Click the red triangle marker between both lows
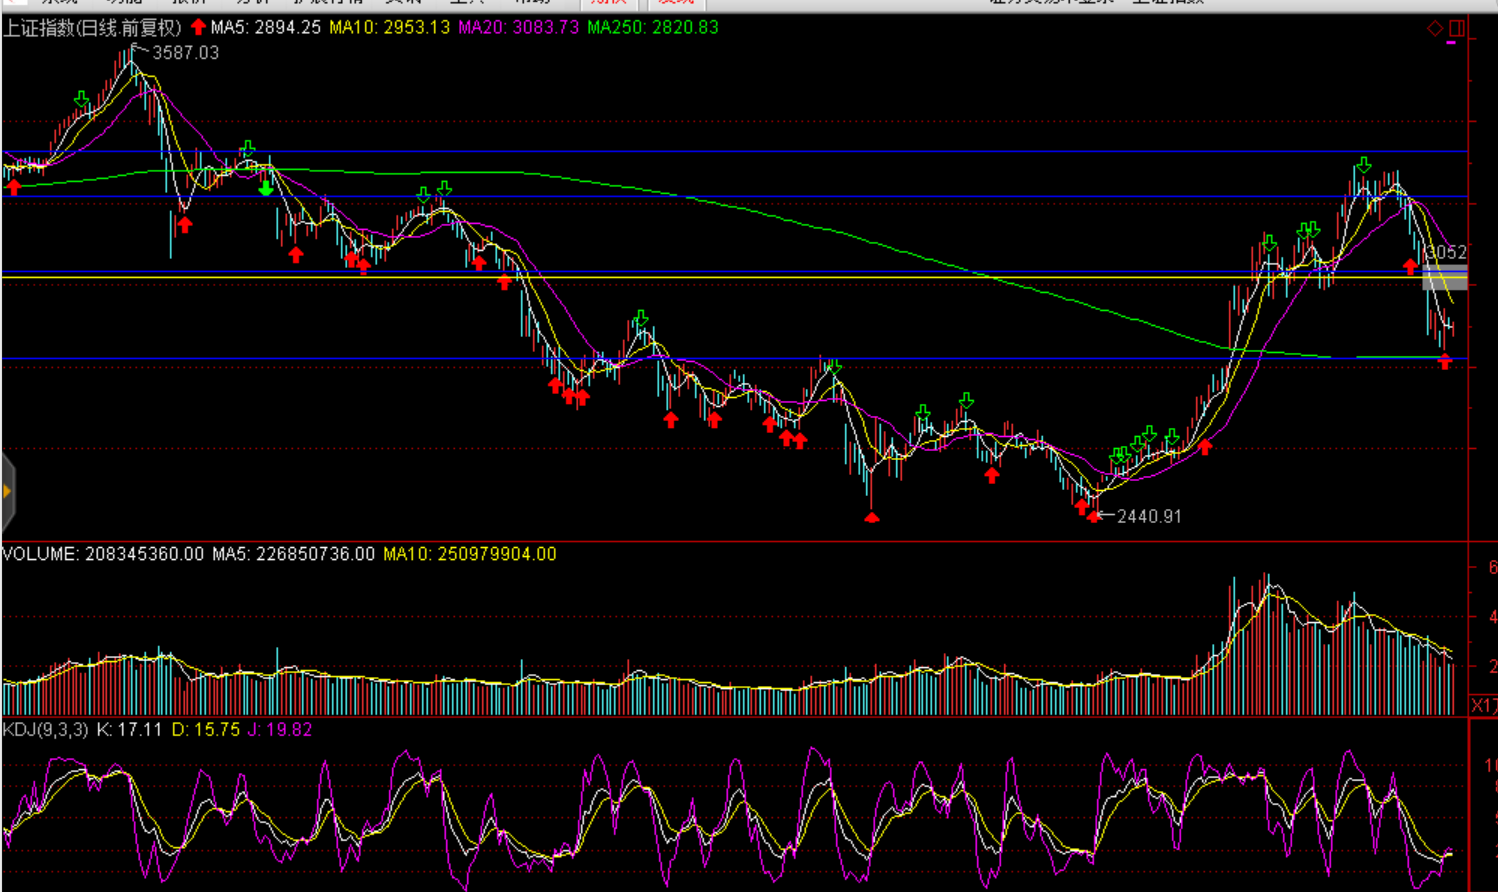The image size is (1498, 892). click(872, 517)
